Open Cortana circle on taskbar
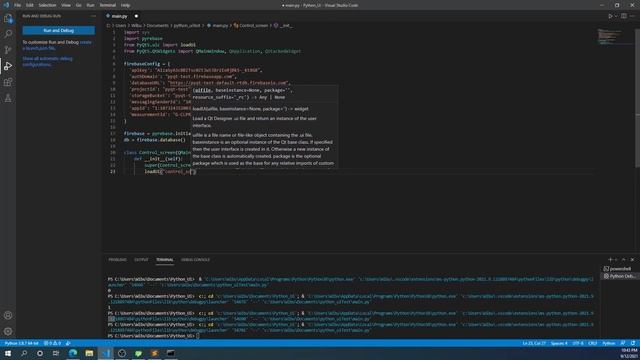640x360 pixels. pyautogui.click(x=40, y=353)
